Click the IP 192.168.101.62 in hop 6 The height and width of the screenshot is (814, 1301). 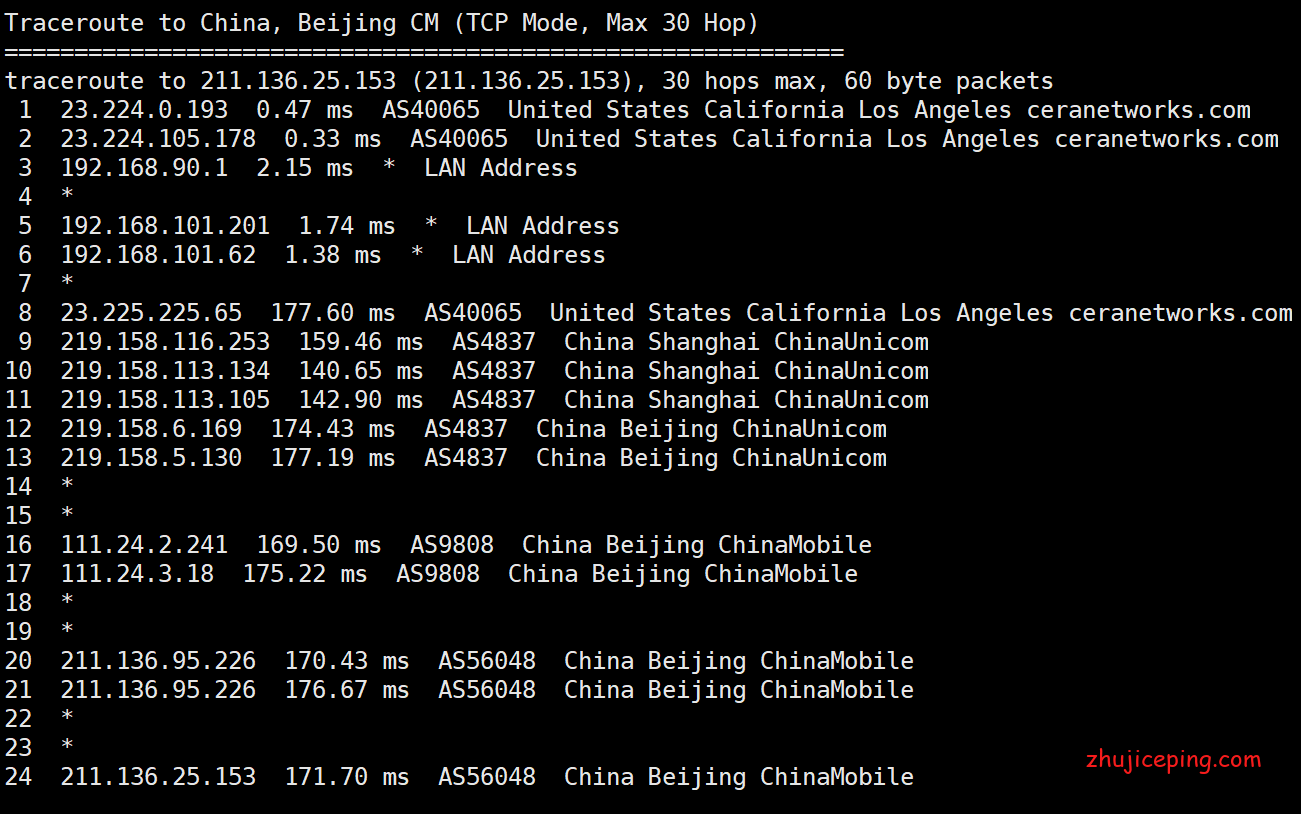tap(158, 255)
